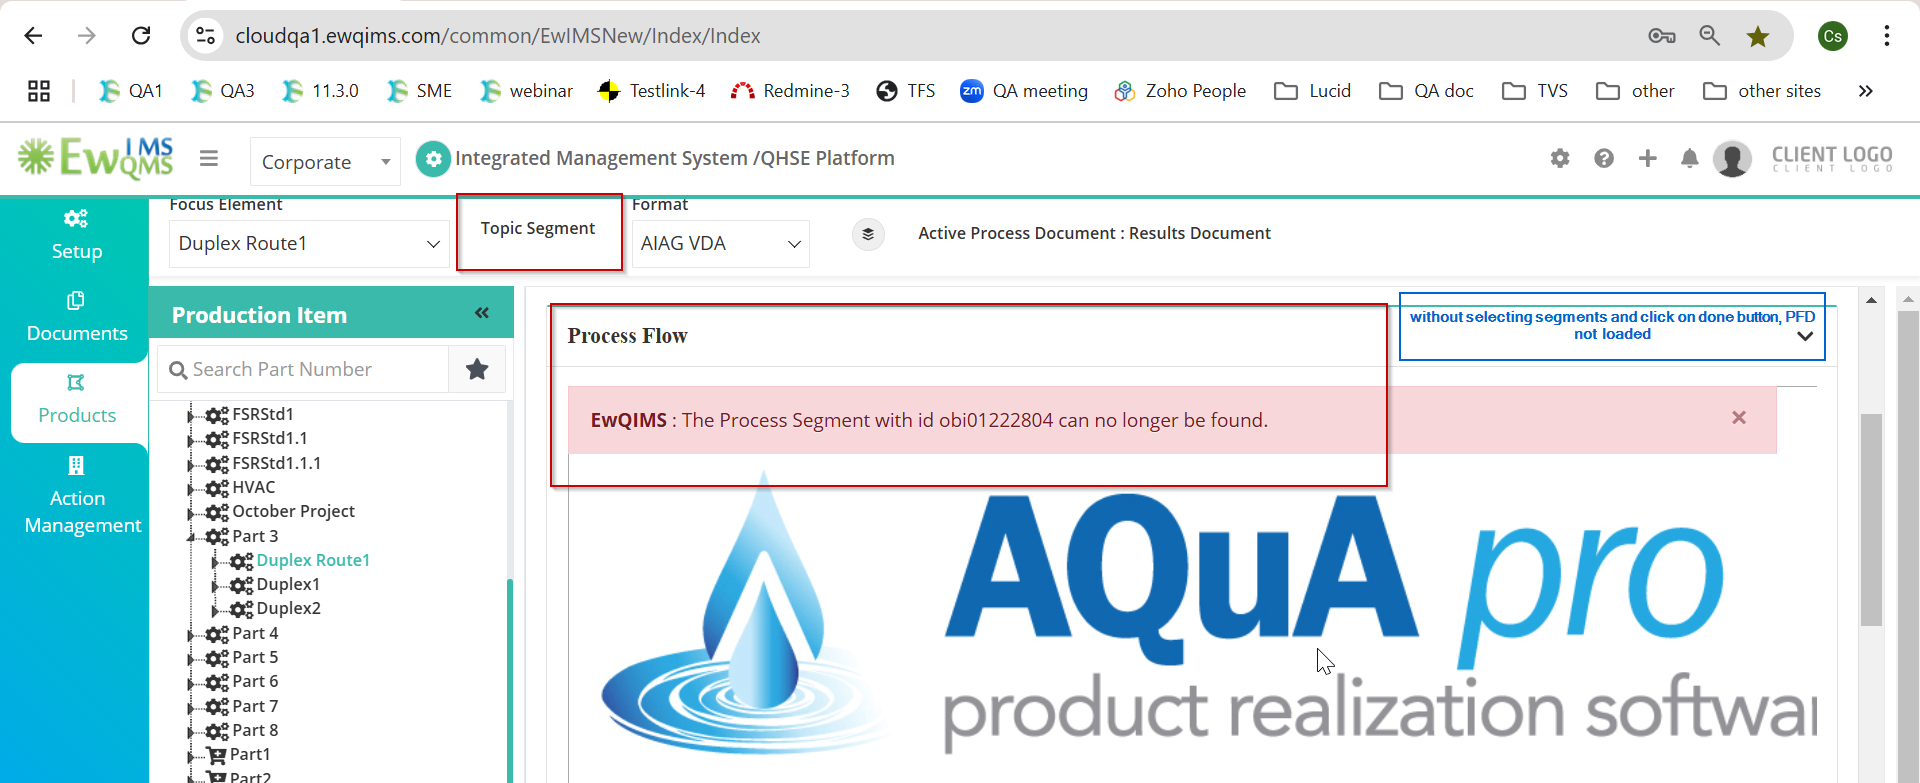Image resolution: width=1920 pixels, height=783 pixels.
Task: Open Documents in the sidebar
Action: click(x=77, y=317)
